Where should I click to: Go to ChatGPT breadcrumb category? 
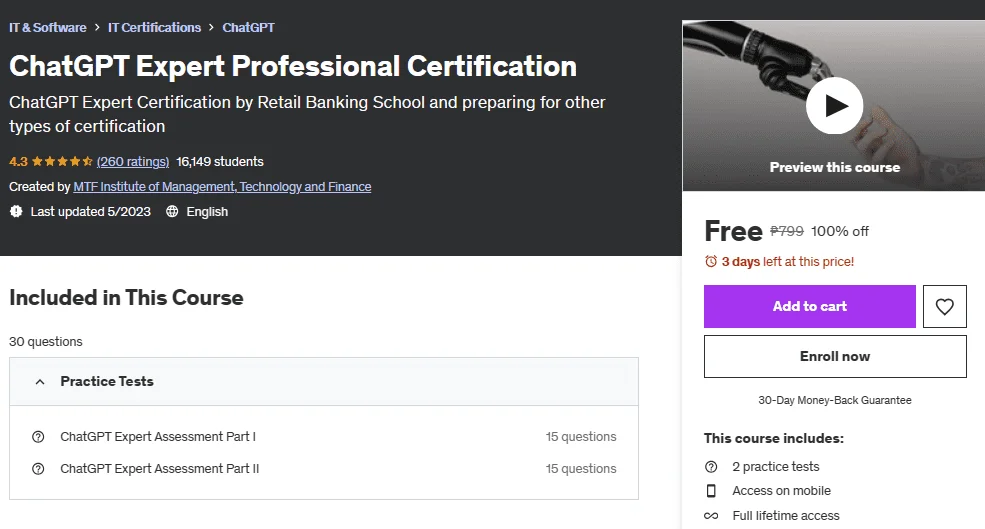[248, 28]
